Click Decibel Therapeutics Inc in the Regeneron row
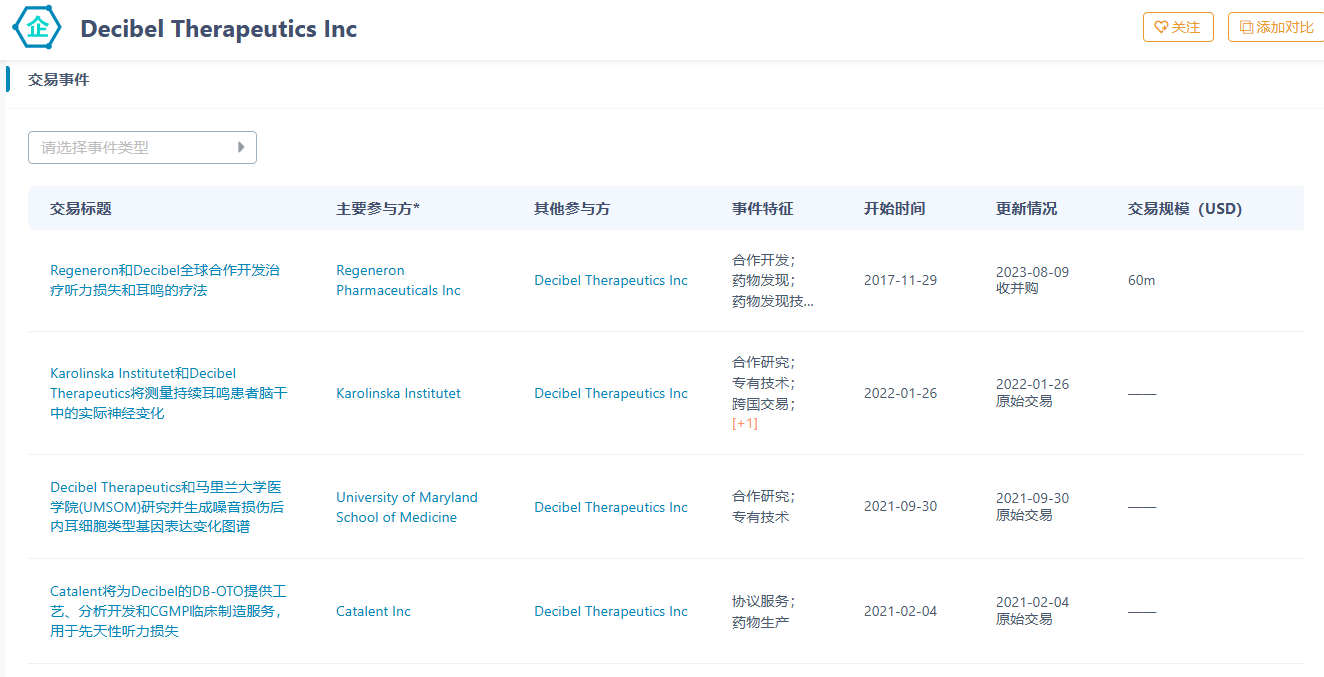 click(611, 280)
